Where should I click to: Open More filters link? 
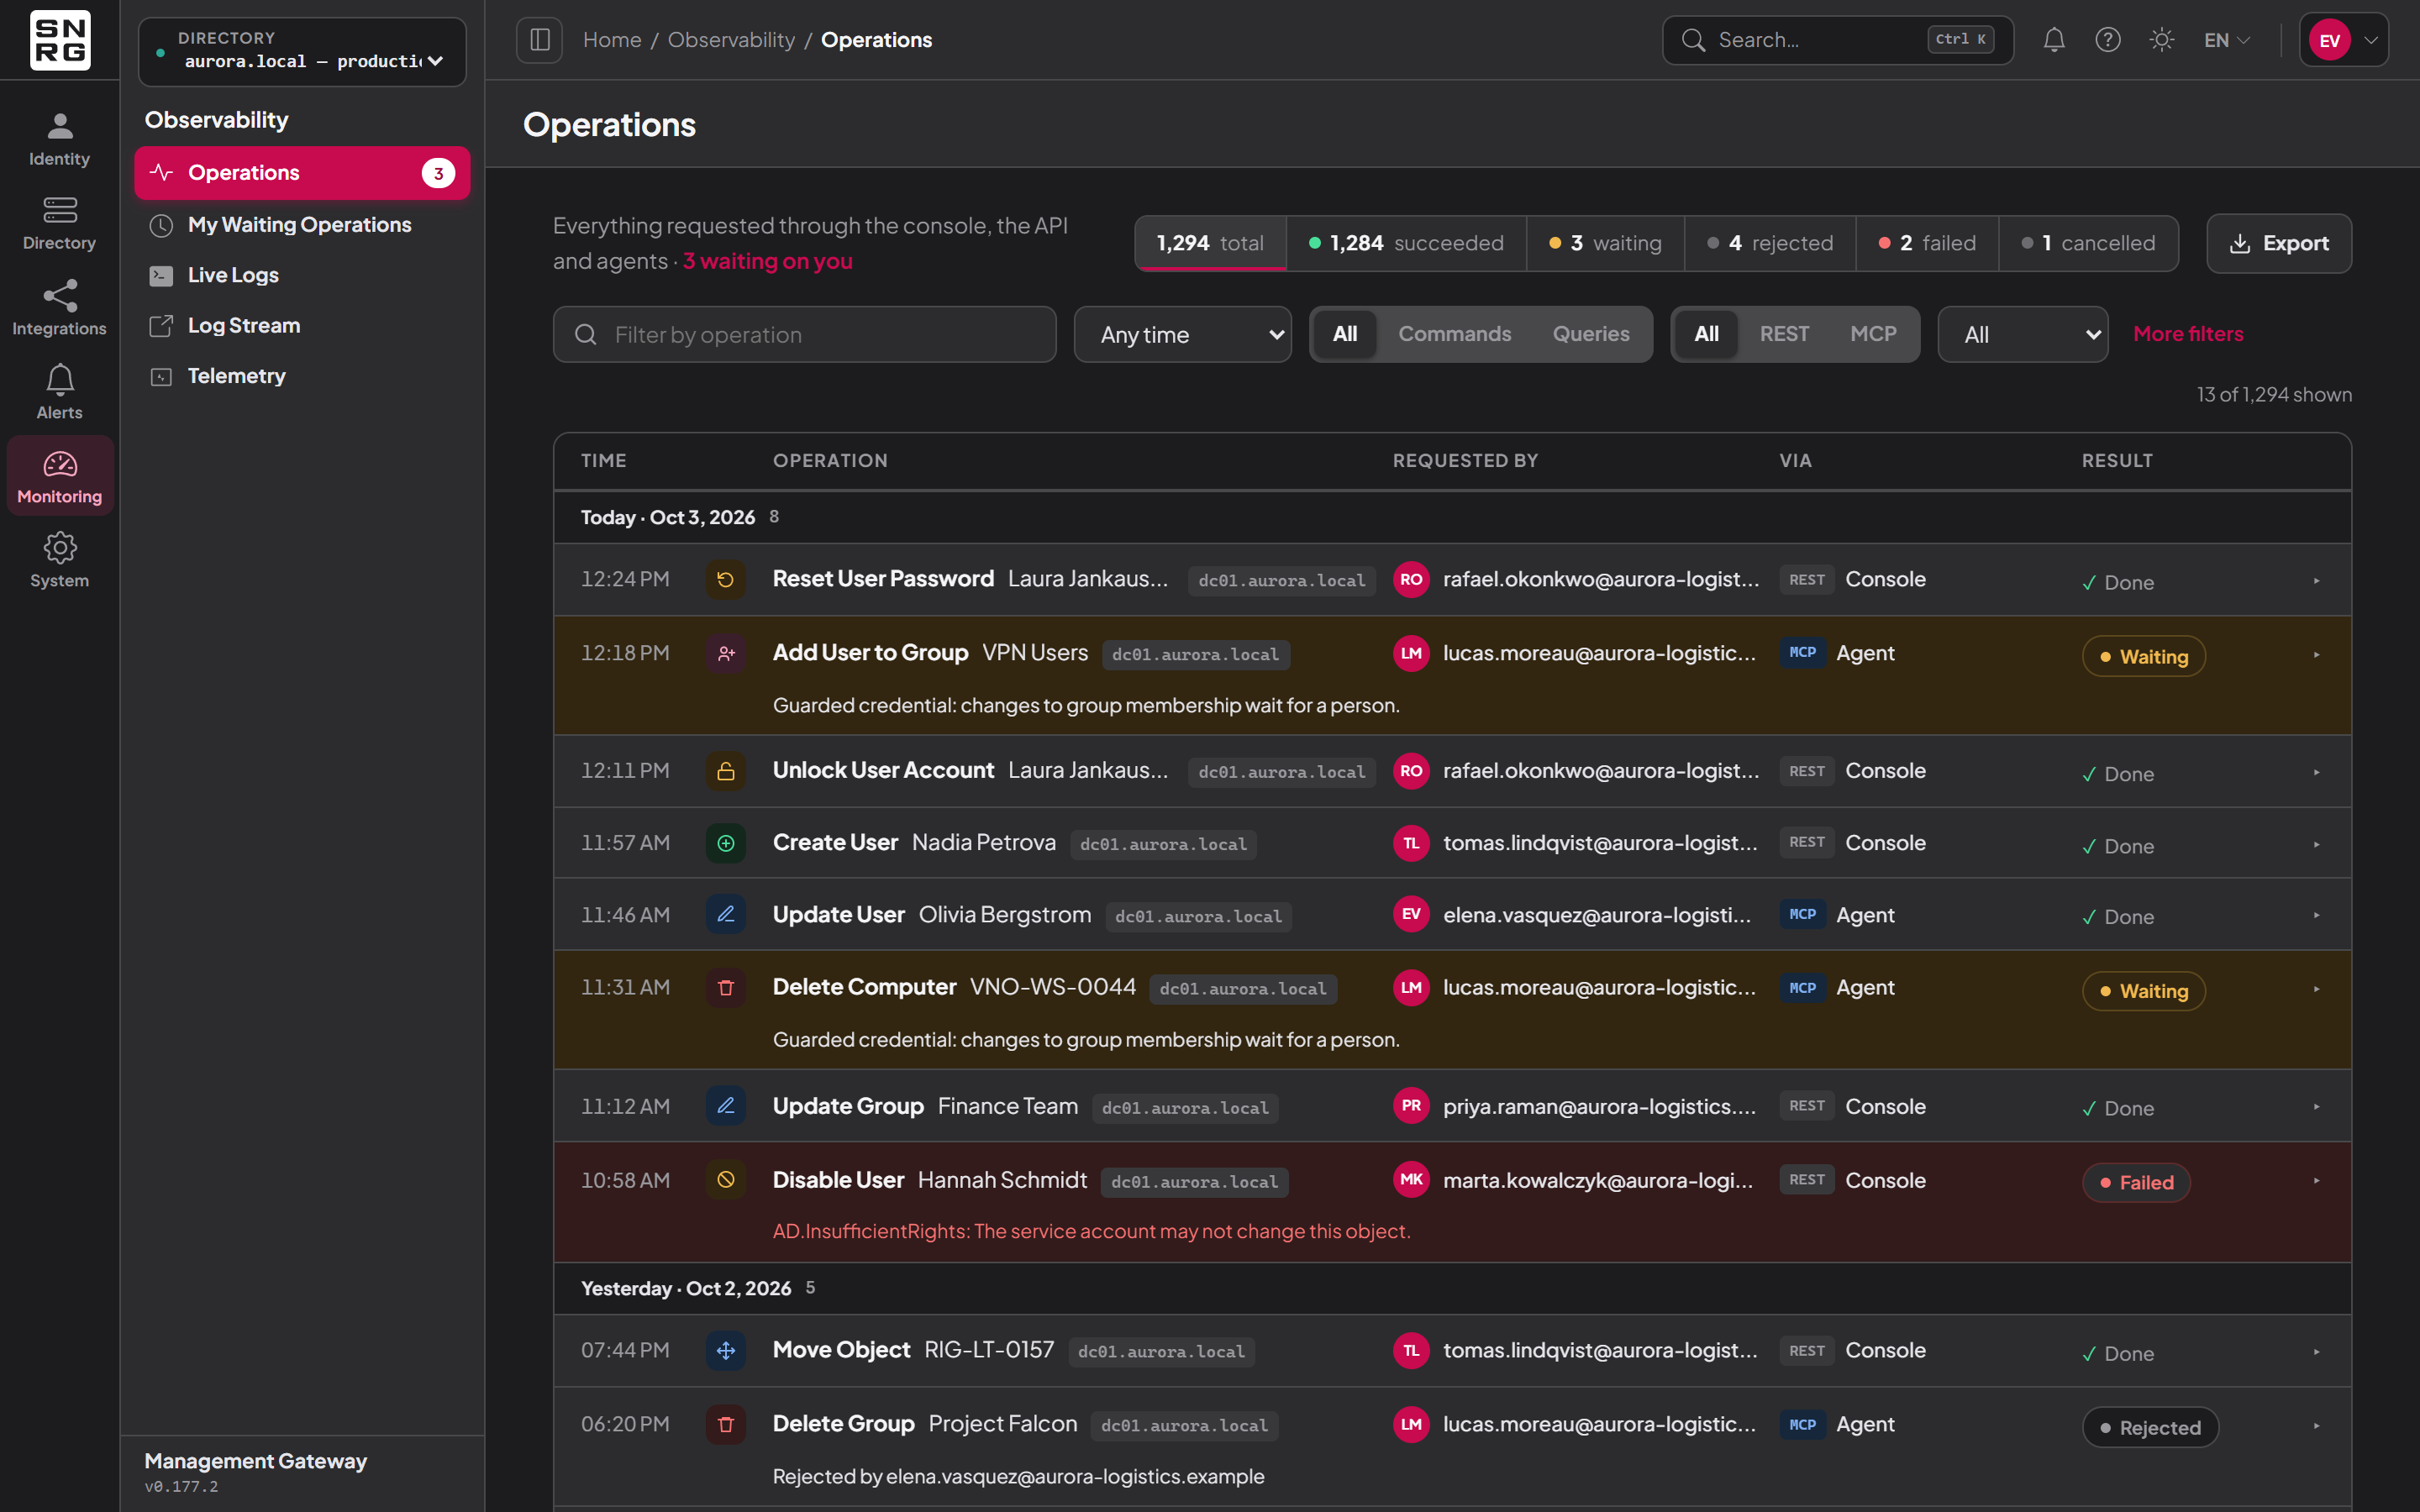pos(2188,334)
